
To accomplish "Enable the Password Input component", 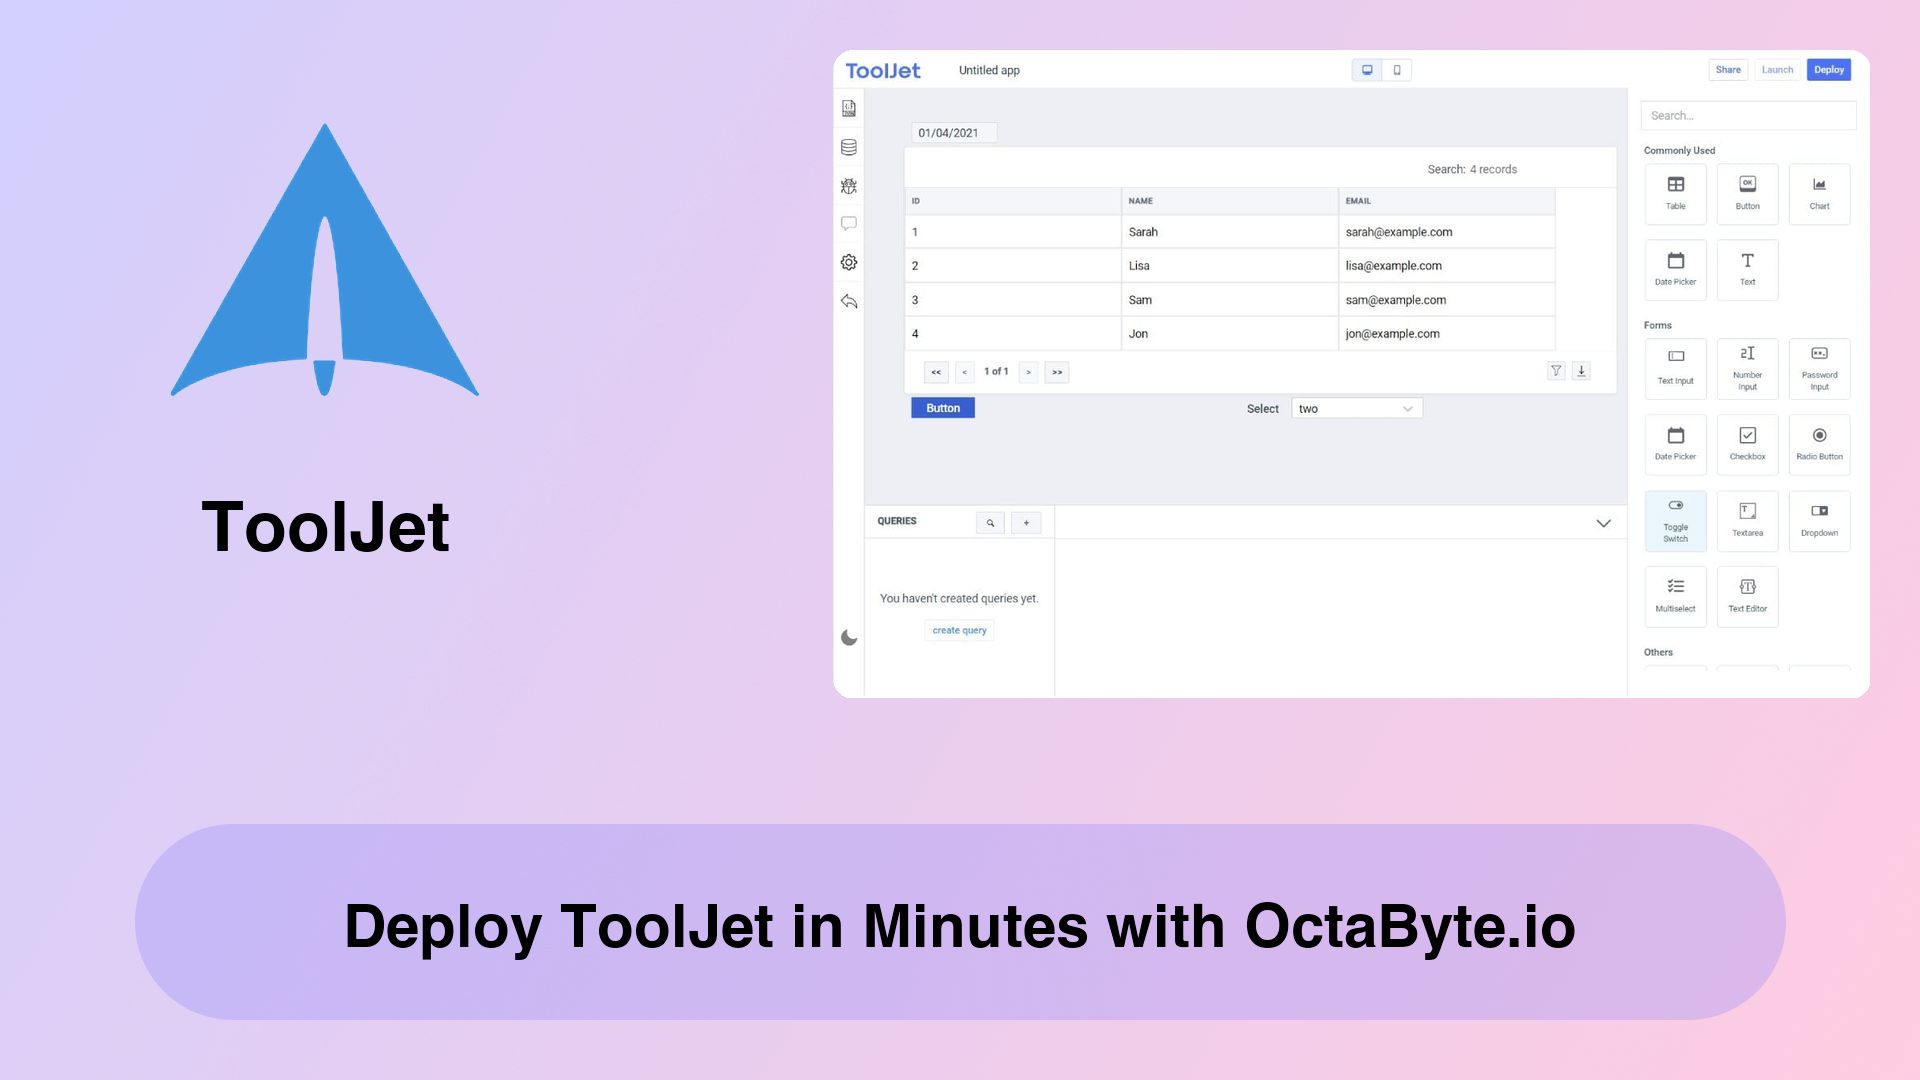I will (x=1820, y=368).
